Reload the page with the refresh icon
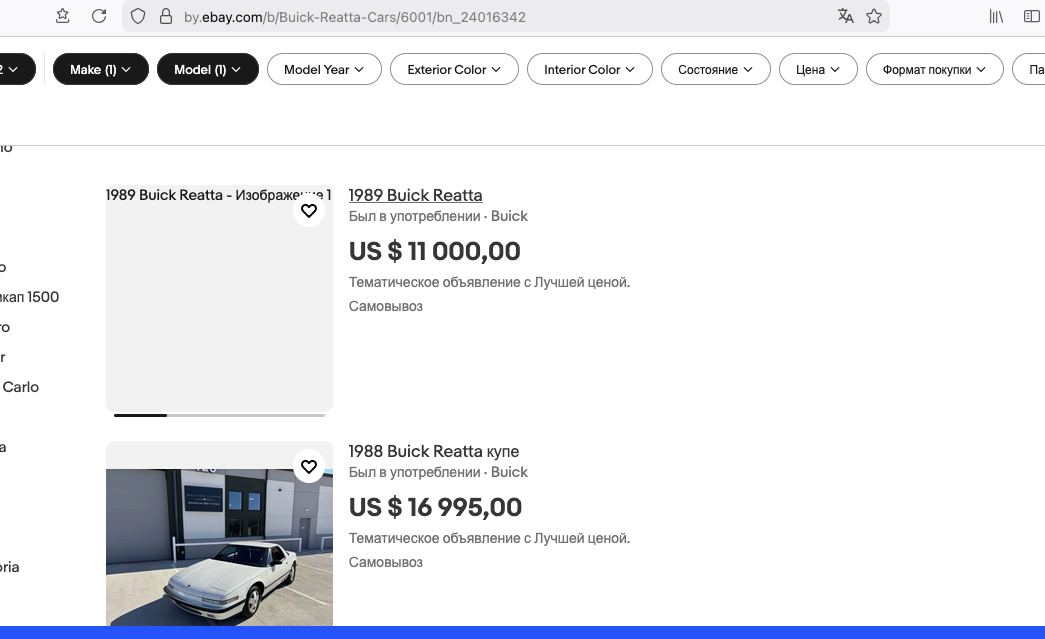1045x639 pixels. tap(99, 16)
